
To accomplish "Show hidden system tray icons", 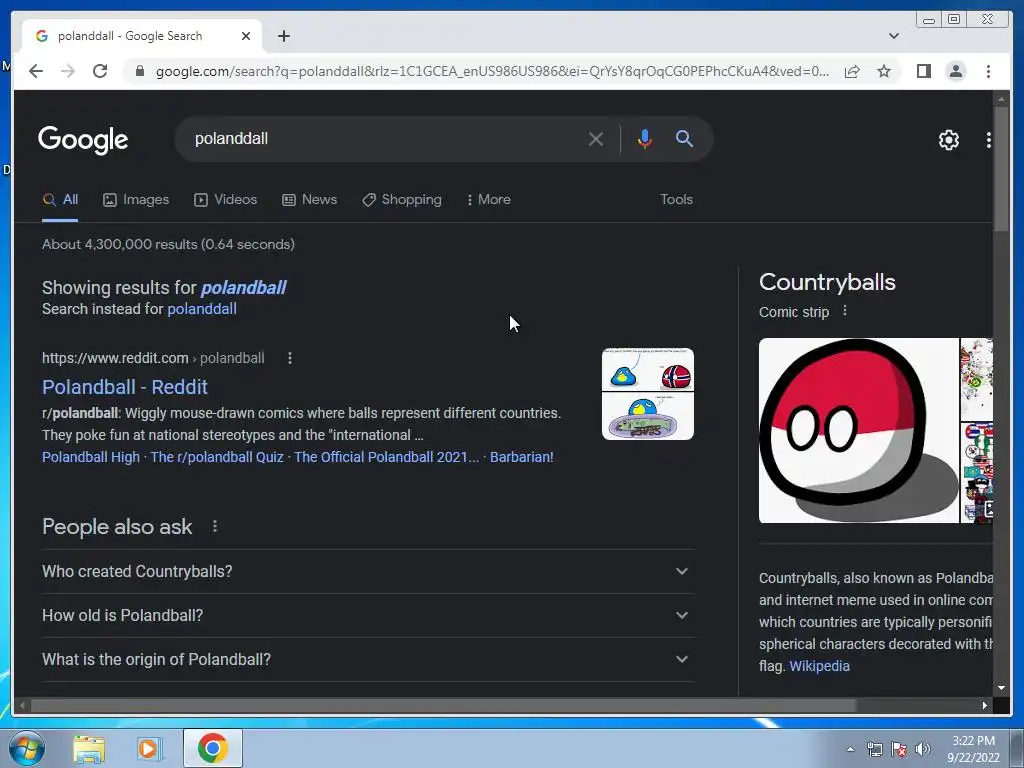I will (850, 750).
